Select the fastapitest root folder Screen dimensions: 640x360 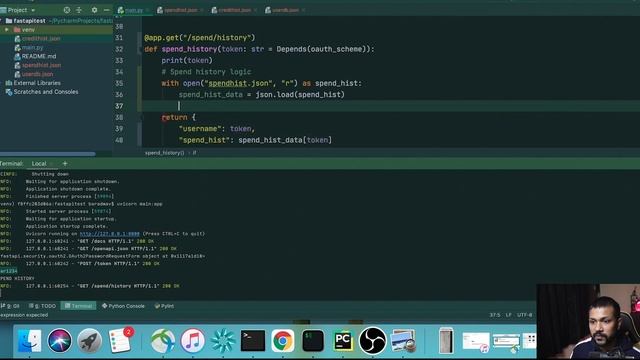point(29,21)
